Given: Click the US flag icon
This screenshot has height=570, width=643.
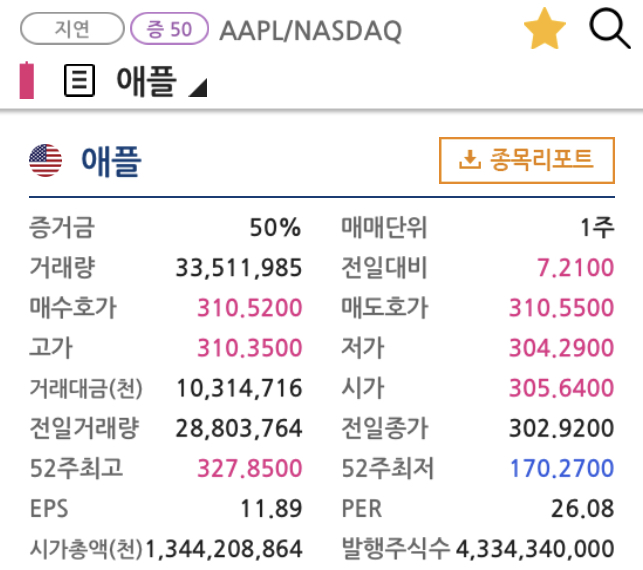Looking at the screenshot, I should click(46, 160).
